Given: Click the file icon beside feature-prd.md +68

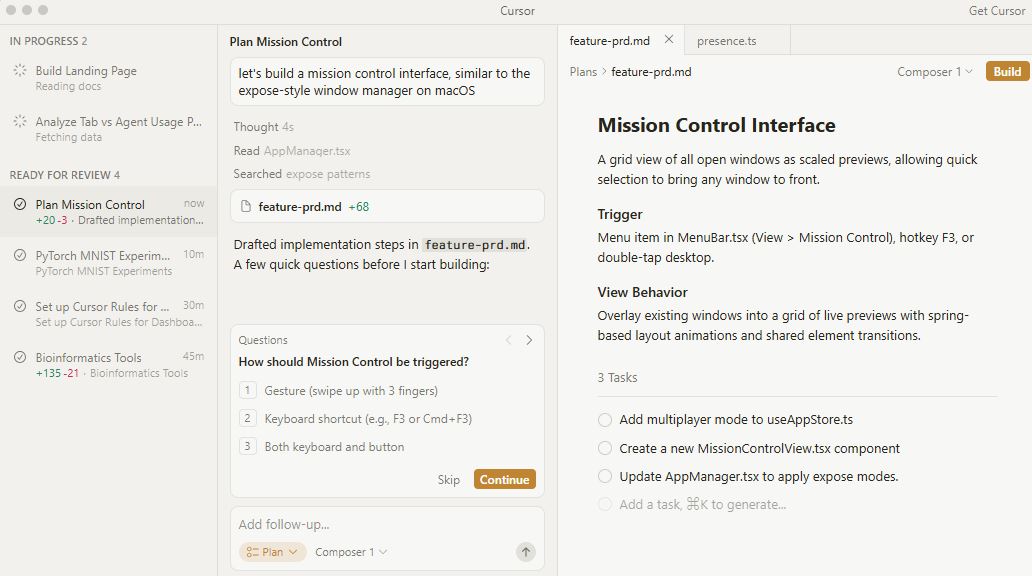Looking at the screenshot, I should pyautogui.click(x=246, y=207).
